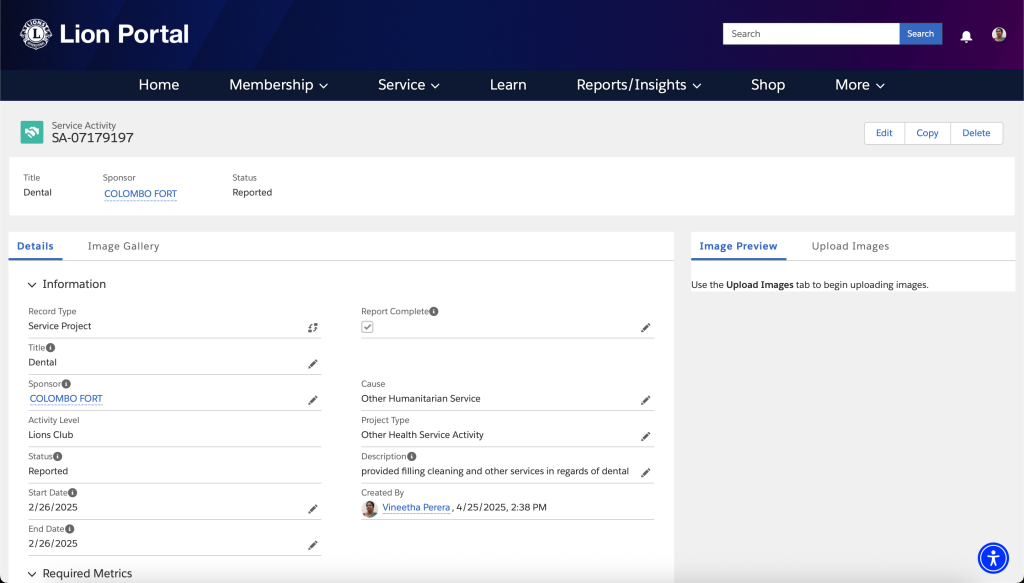Open the Learn menu item
The image size is (1024, 583).
click(x=508, y=85)
